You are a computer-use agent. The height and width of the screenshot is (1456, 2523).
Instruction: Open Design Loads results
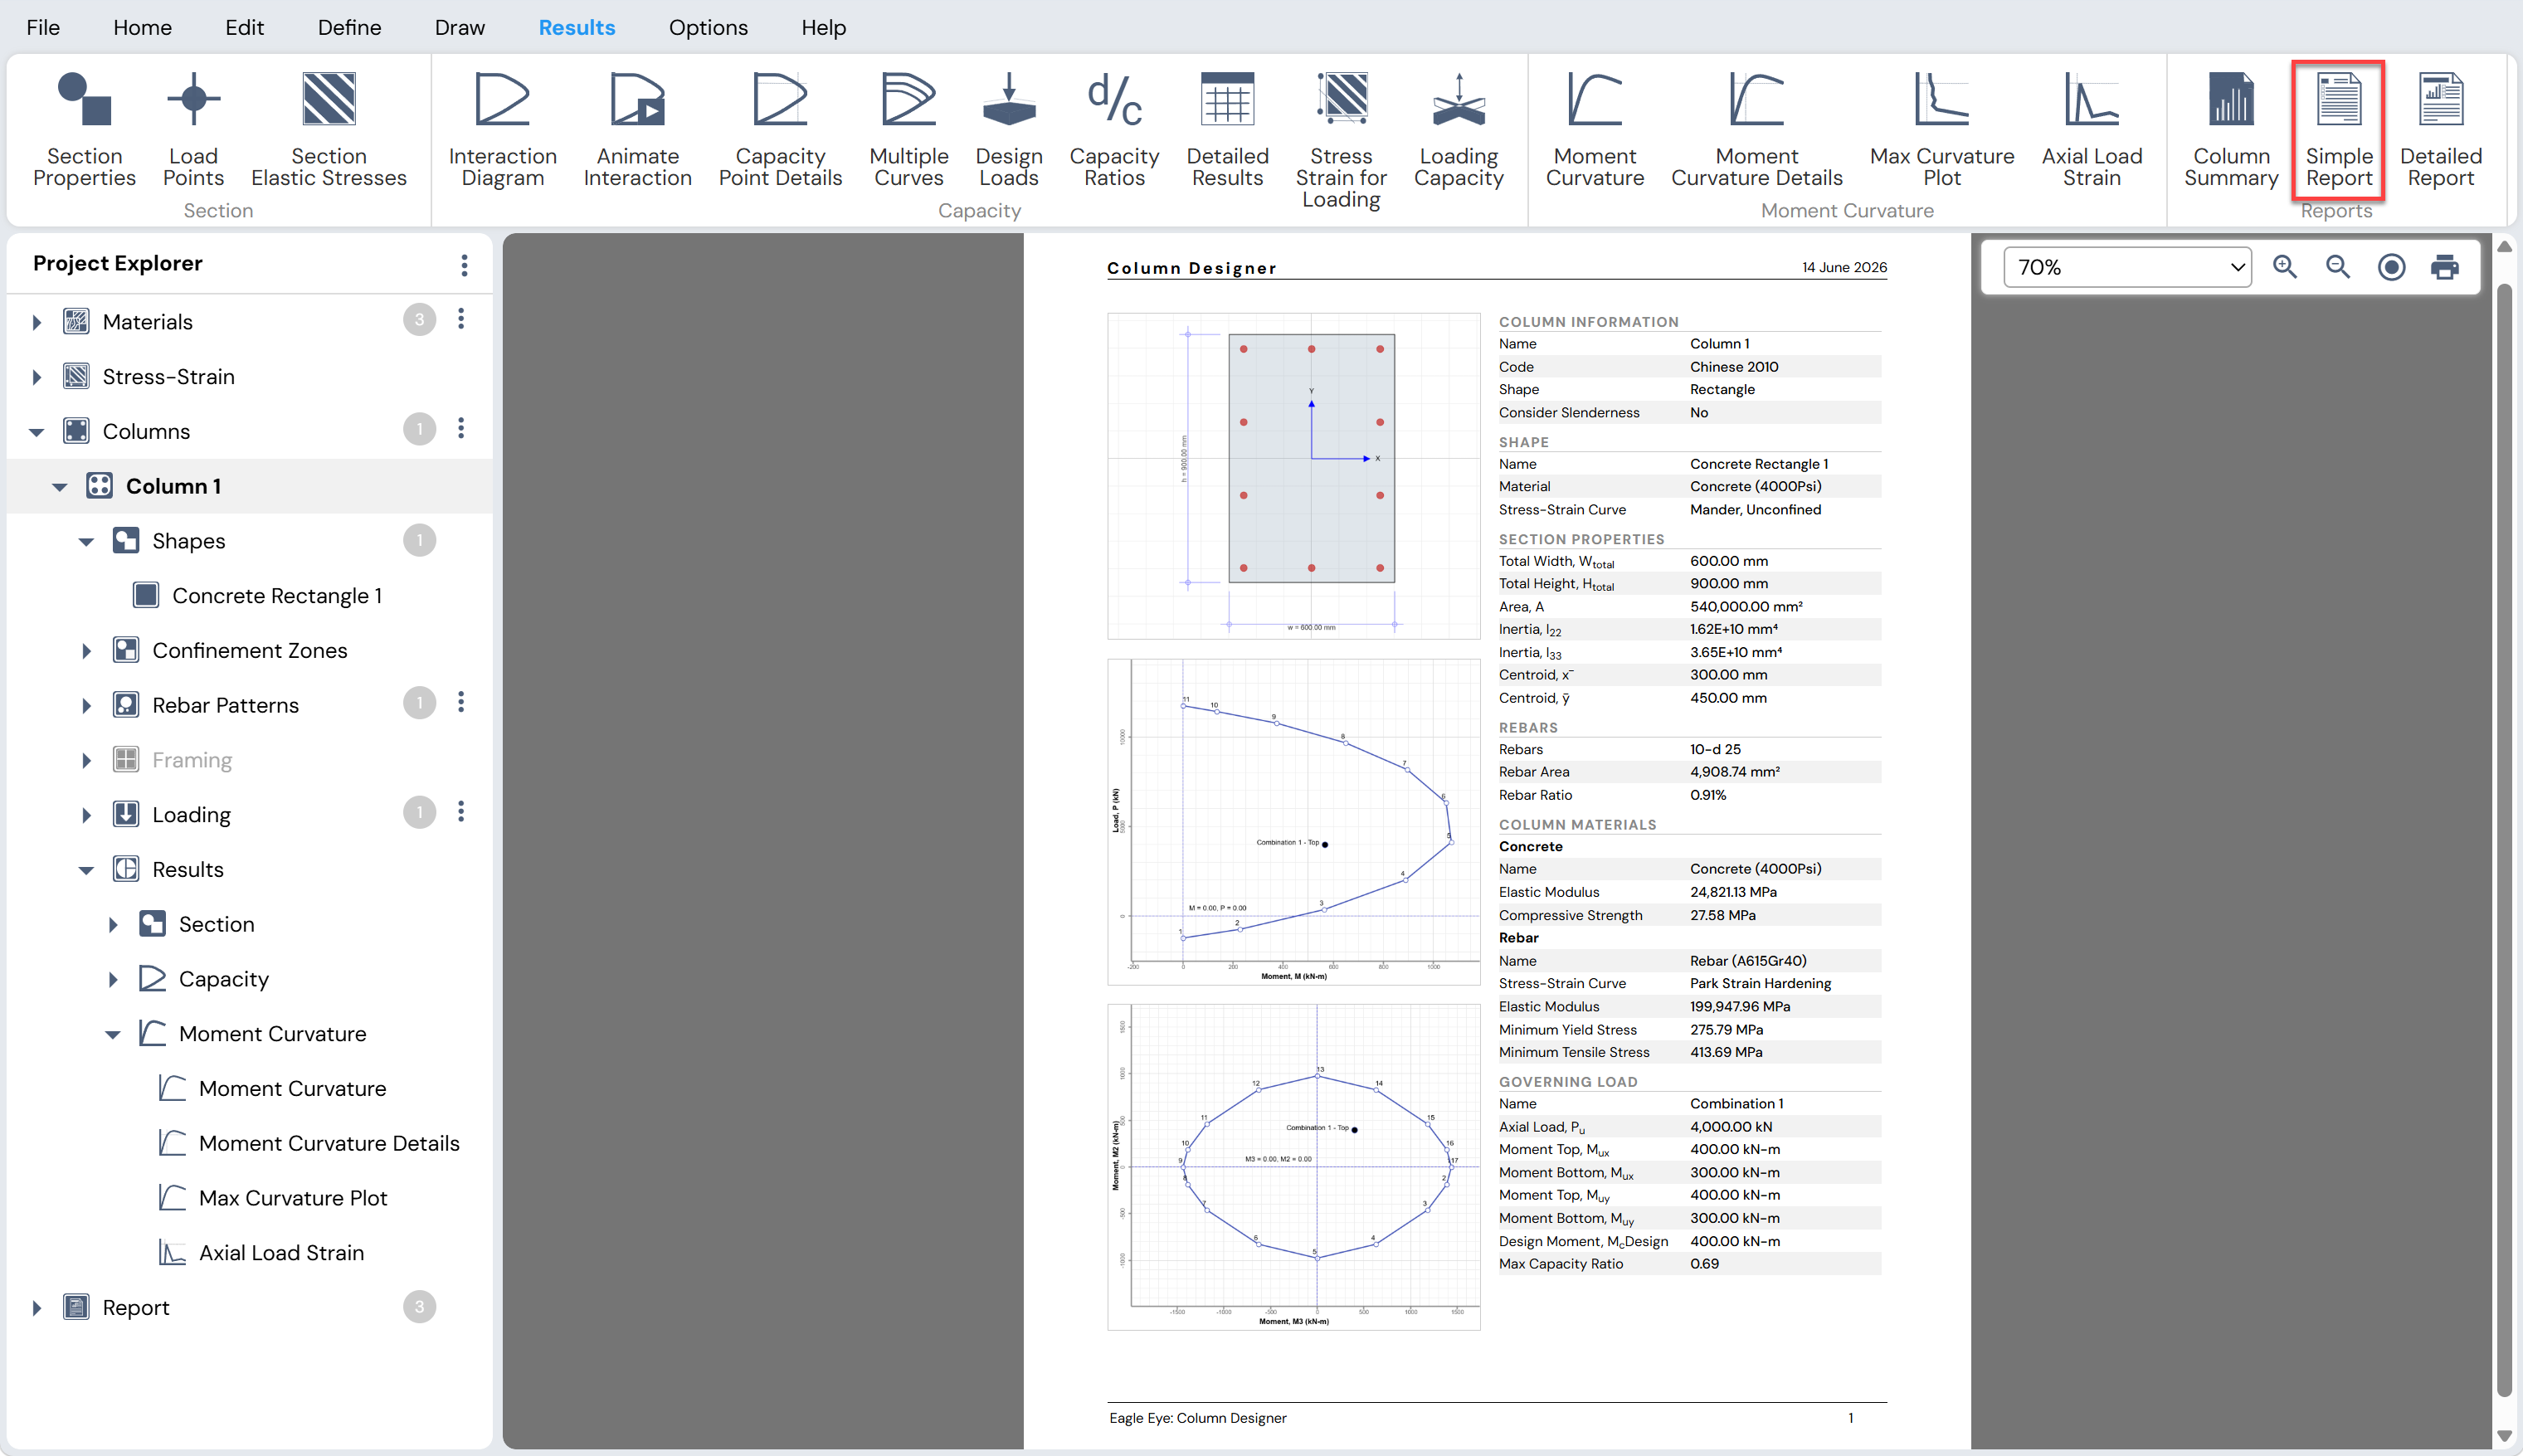click(x=1008, y=129)
